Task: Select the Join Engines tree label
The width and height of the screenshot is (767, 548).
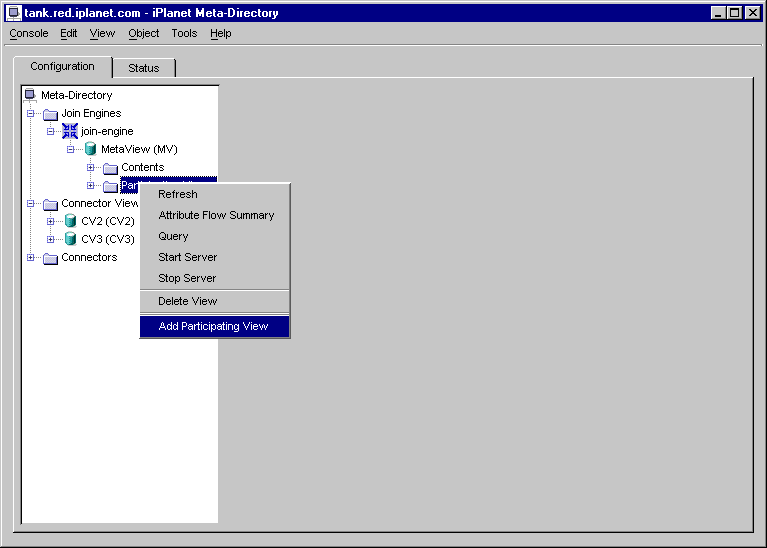Action: point(91,114)
